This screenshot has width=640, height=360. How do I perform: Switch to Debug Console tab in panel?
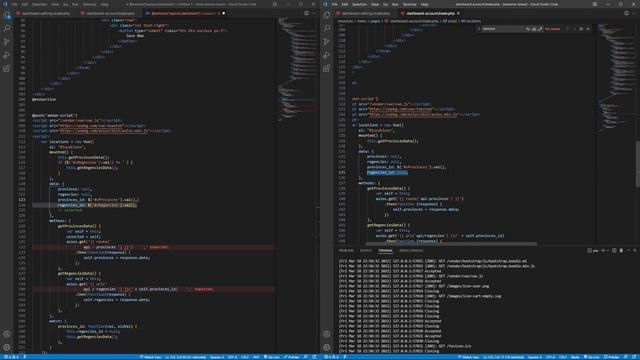tap(411, 251)
